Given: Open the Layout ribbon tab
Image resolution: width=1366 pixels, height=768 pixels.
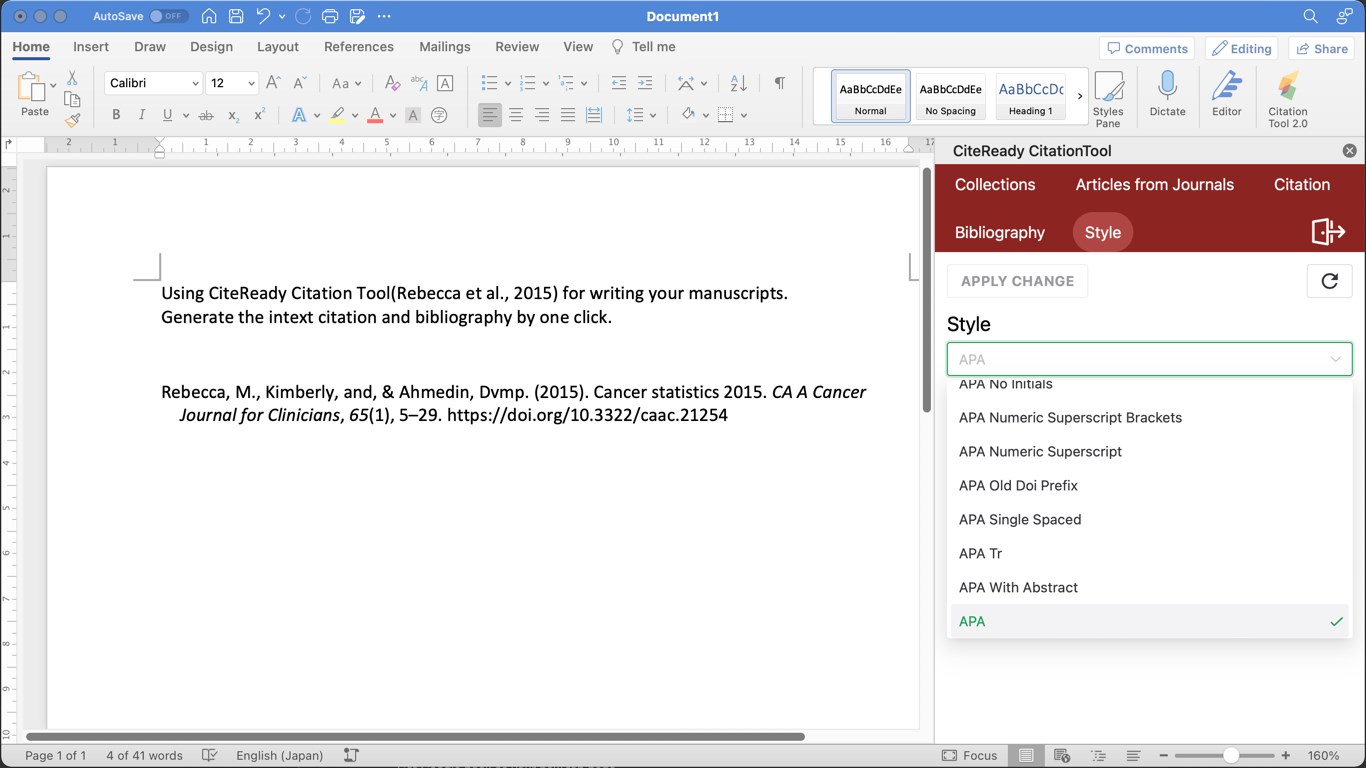Looking at the screenshot, I should [278, 47].
